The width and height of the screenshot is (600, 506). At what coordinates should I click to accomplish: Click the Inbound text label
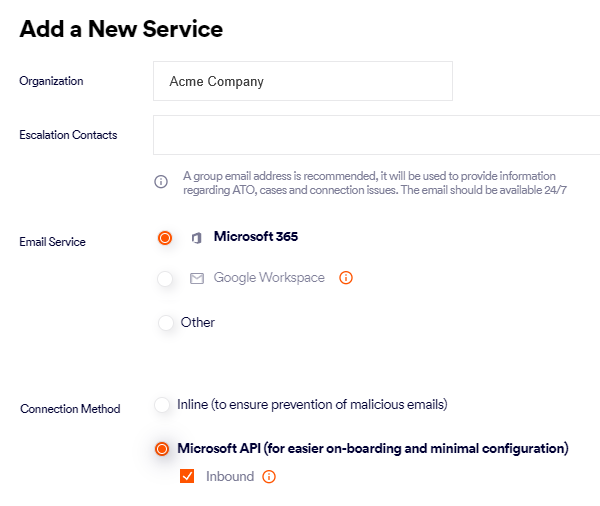point(230,477)
